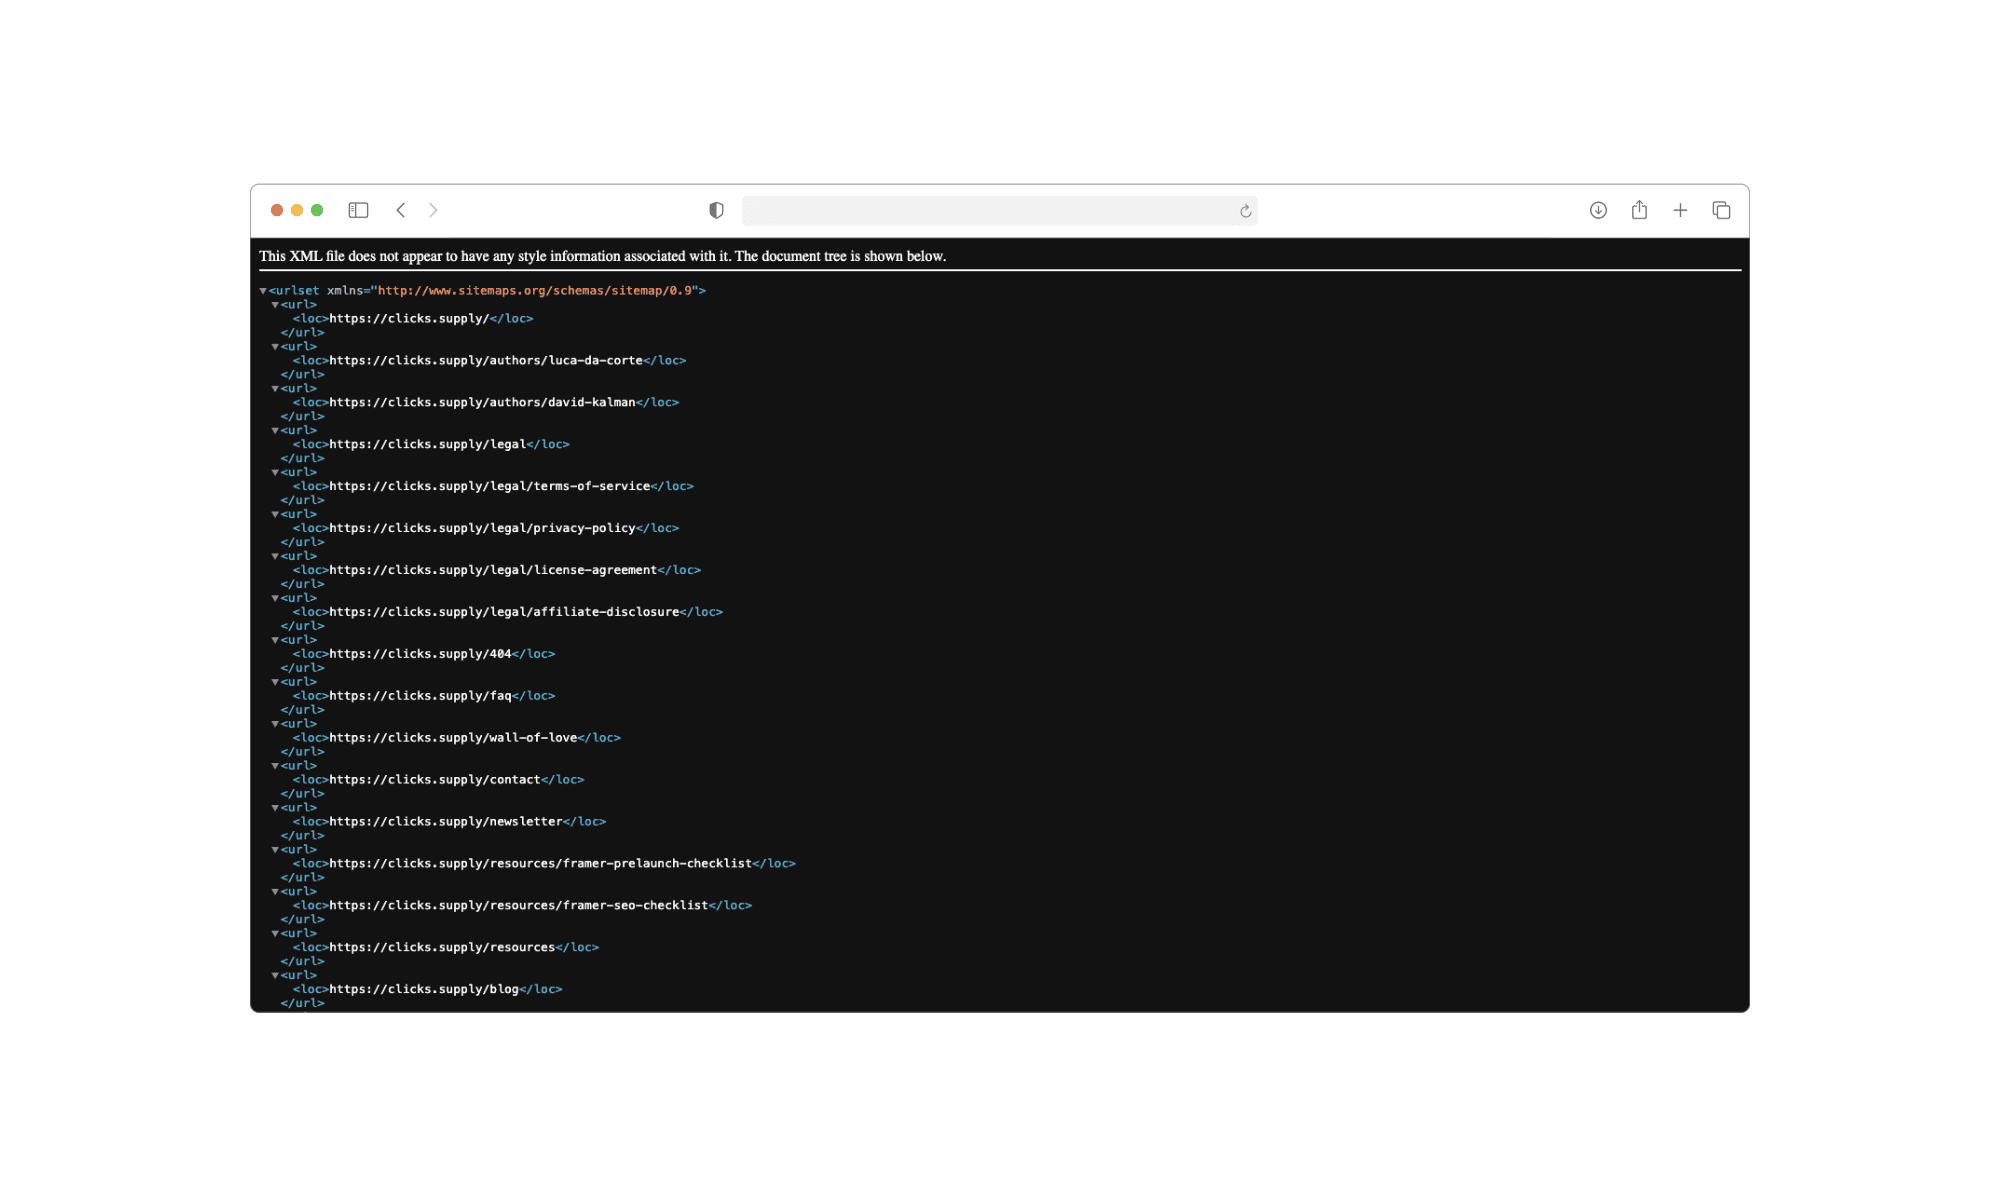Image resolution: width=2000 pixels, height=1200 pixels.
Task: Click the sitemaps.org schema namespace URL
Action: pos(535,291)
